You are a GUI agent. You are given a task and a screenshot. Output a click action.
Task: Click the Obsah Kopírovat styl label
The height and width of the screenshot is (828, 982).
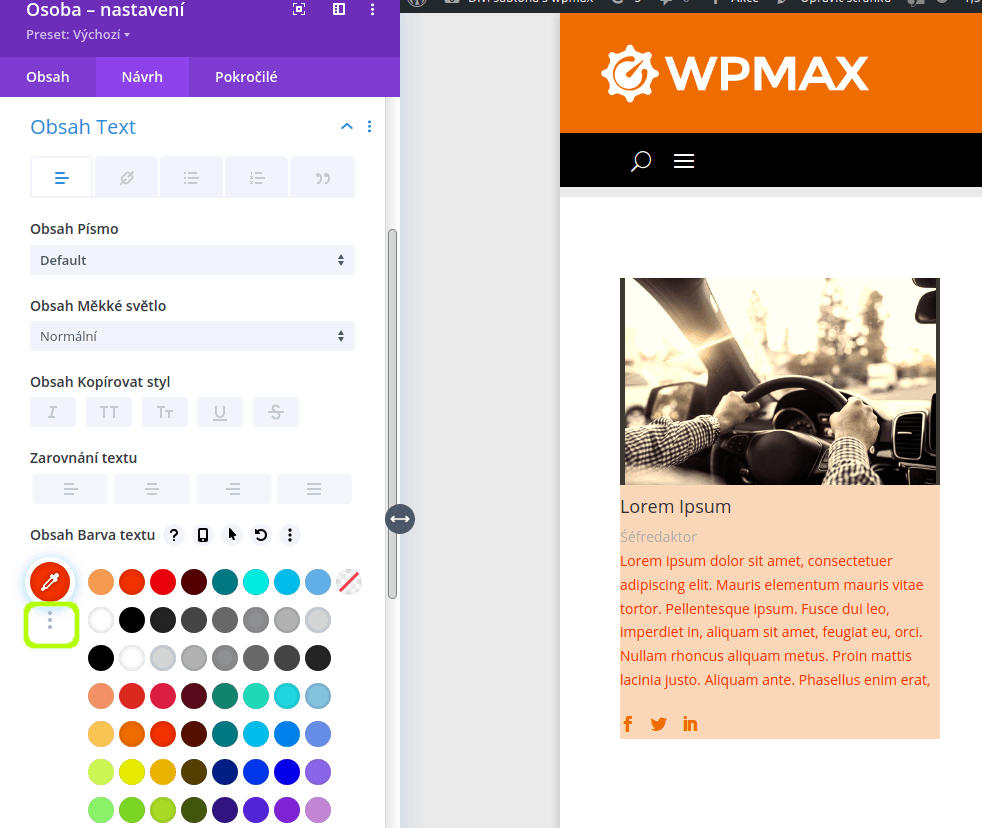coord(100,381)
